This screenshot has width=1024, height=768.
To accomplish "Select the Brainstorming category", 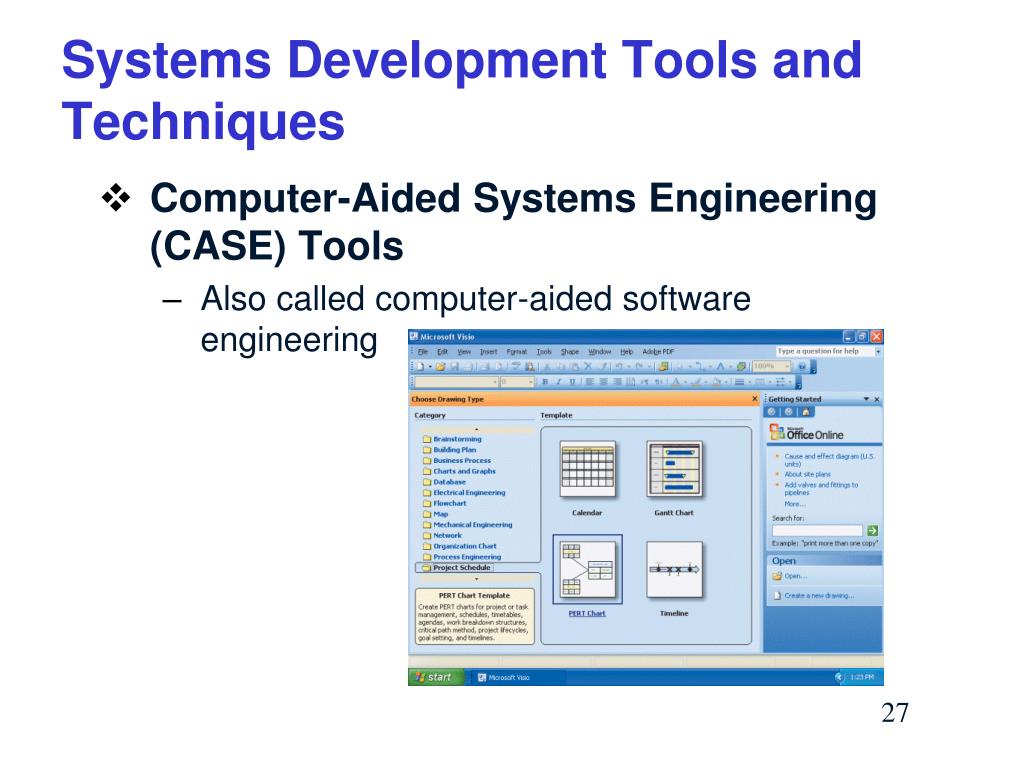I will tap(457, 439).
